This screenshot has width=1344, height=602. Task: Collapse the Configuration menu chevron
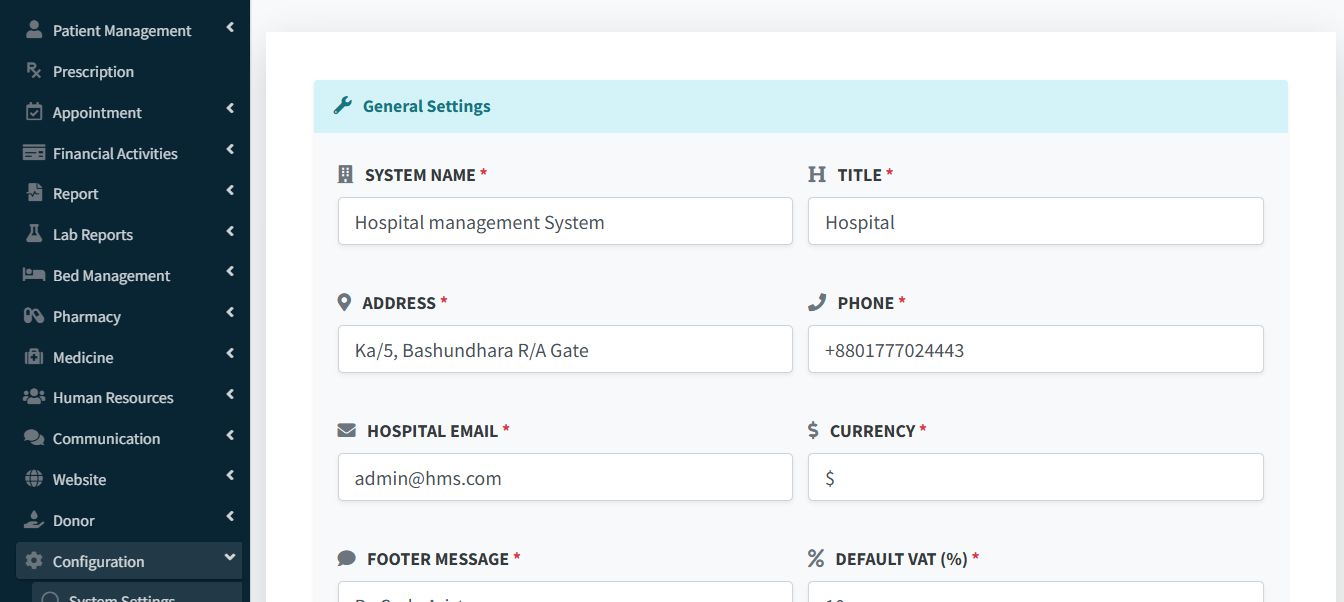tap(230, 558)
